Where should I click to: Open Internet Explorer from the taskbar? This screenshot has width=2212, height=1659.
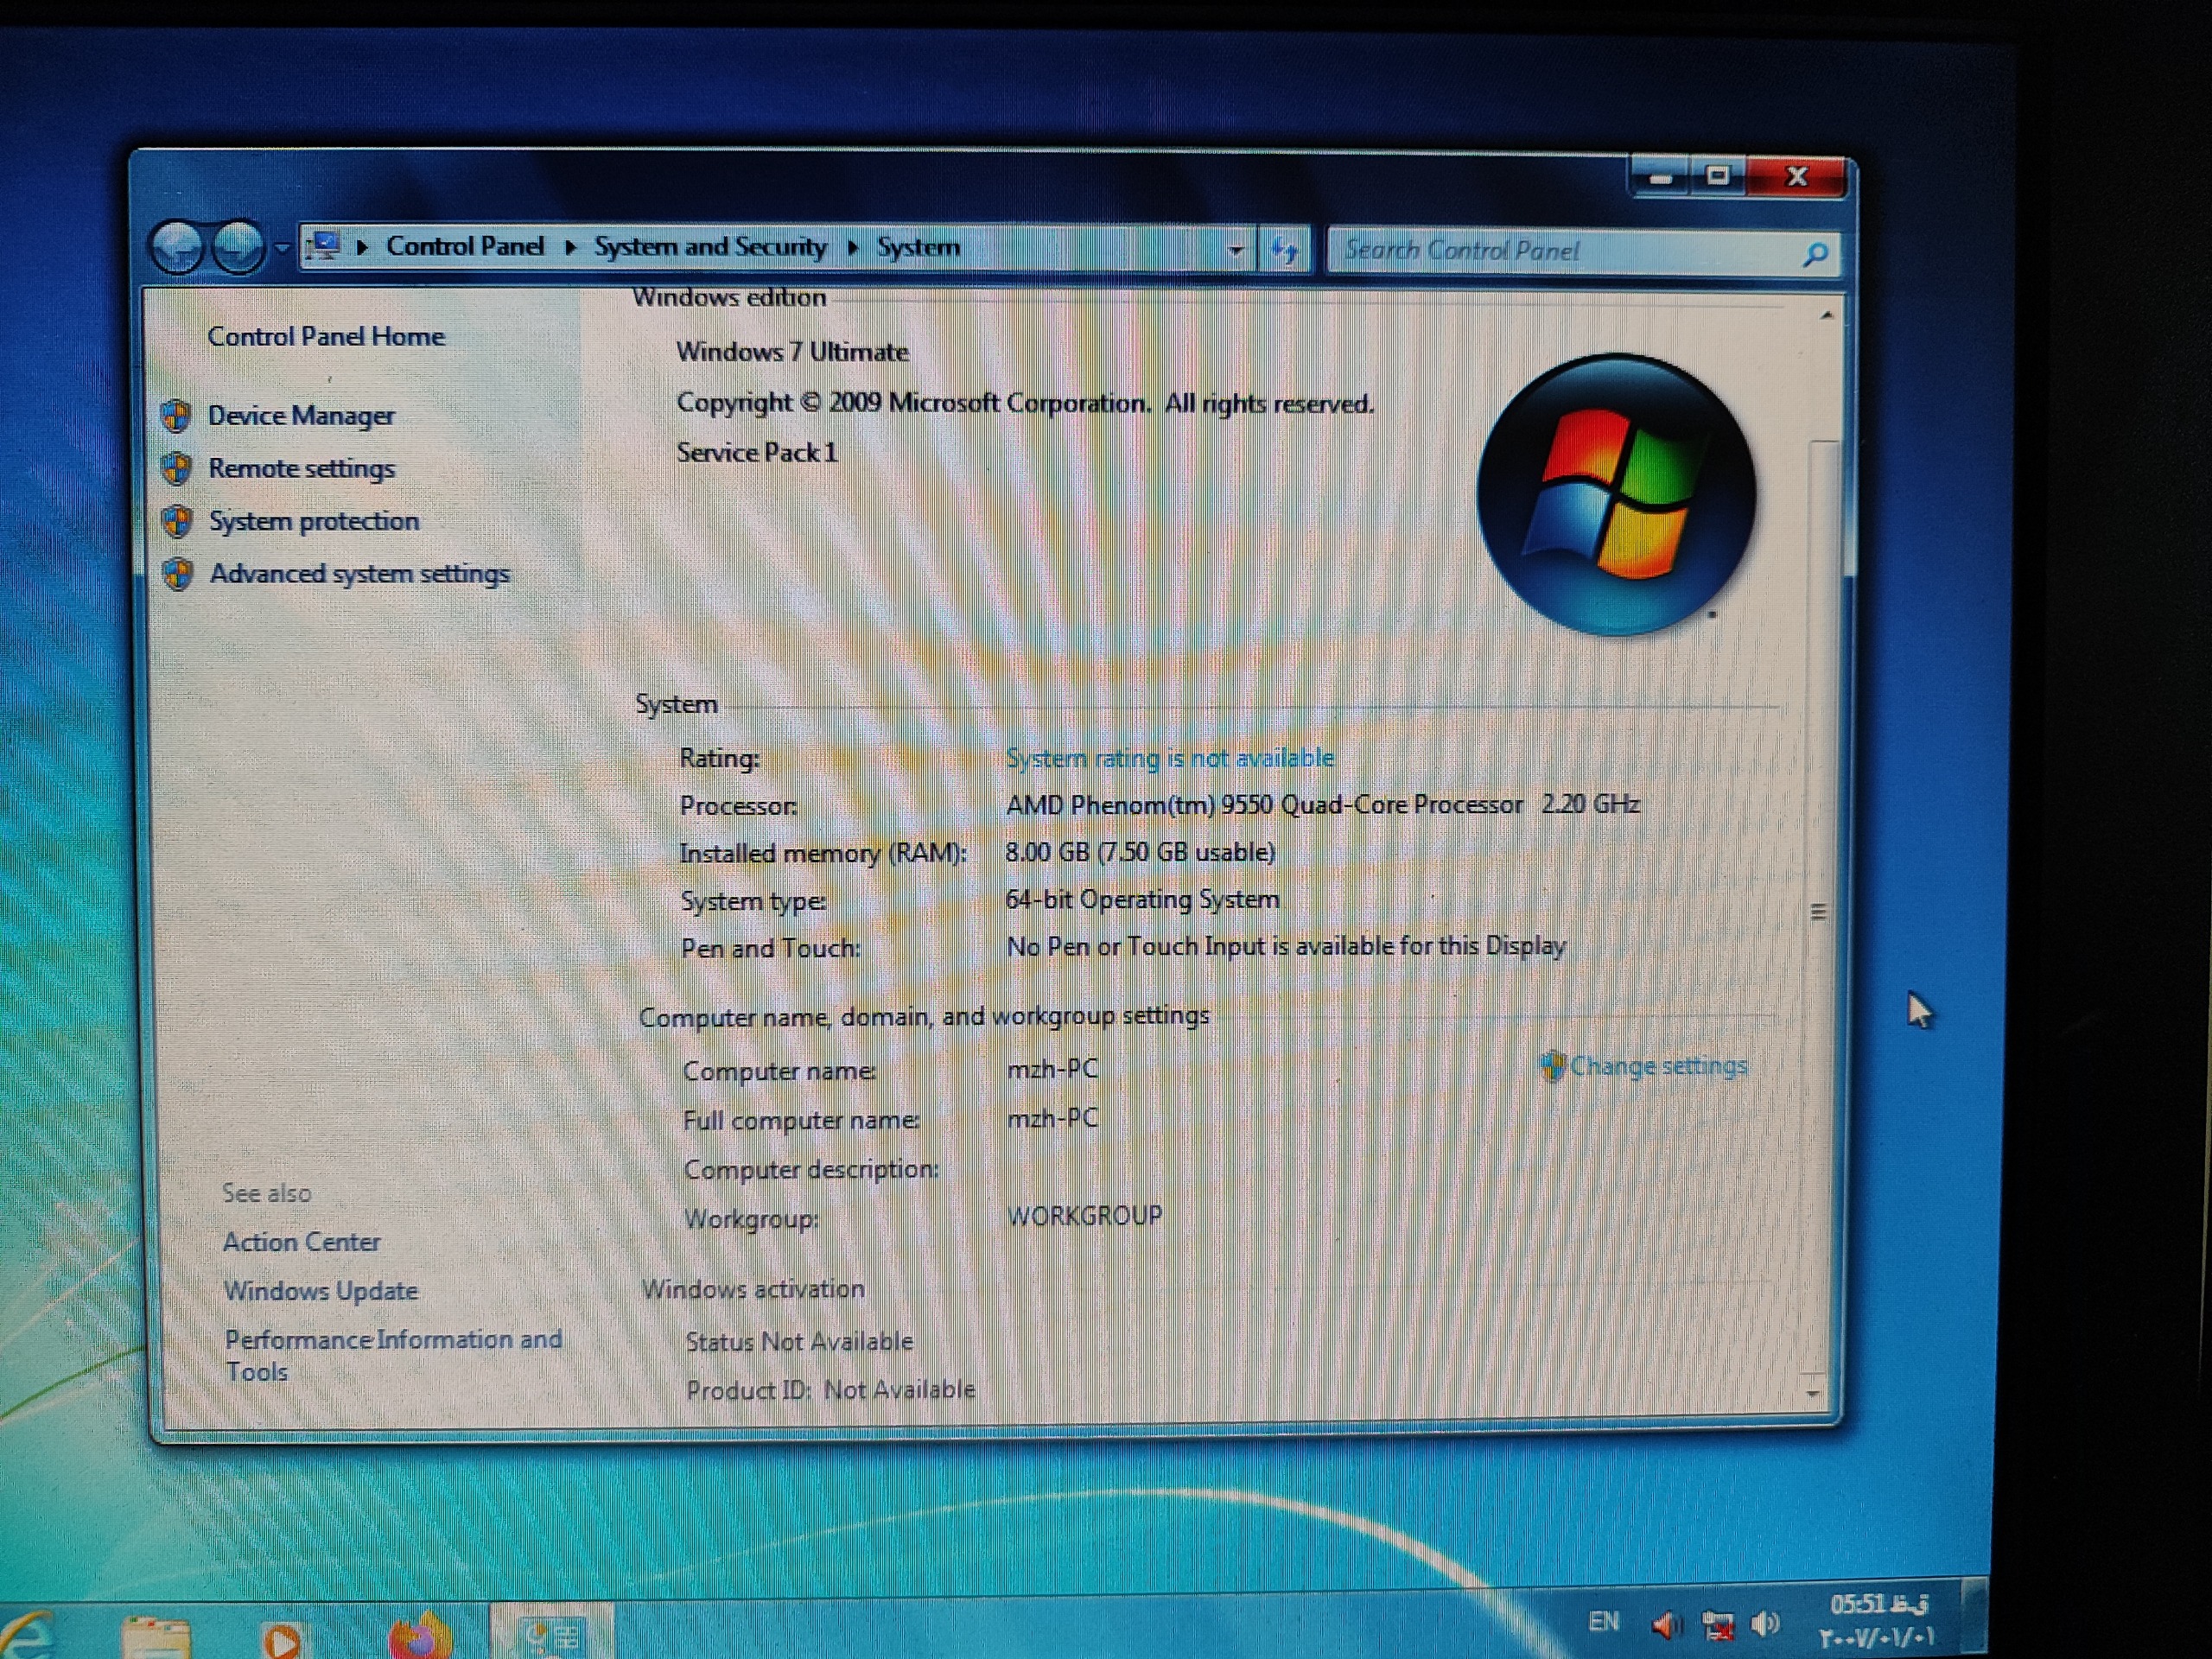(25, 1637)
